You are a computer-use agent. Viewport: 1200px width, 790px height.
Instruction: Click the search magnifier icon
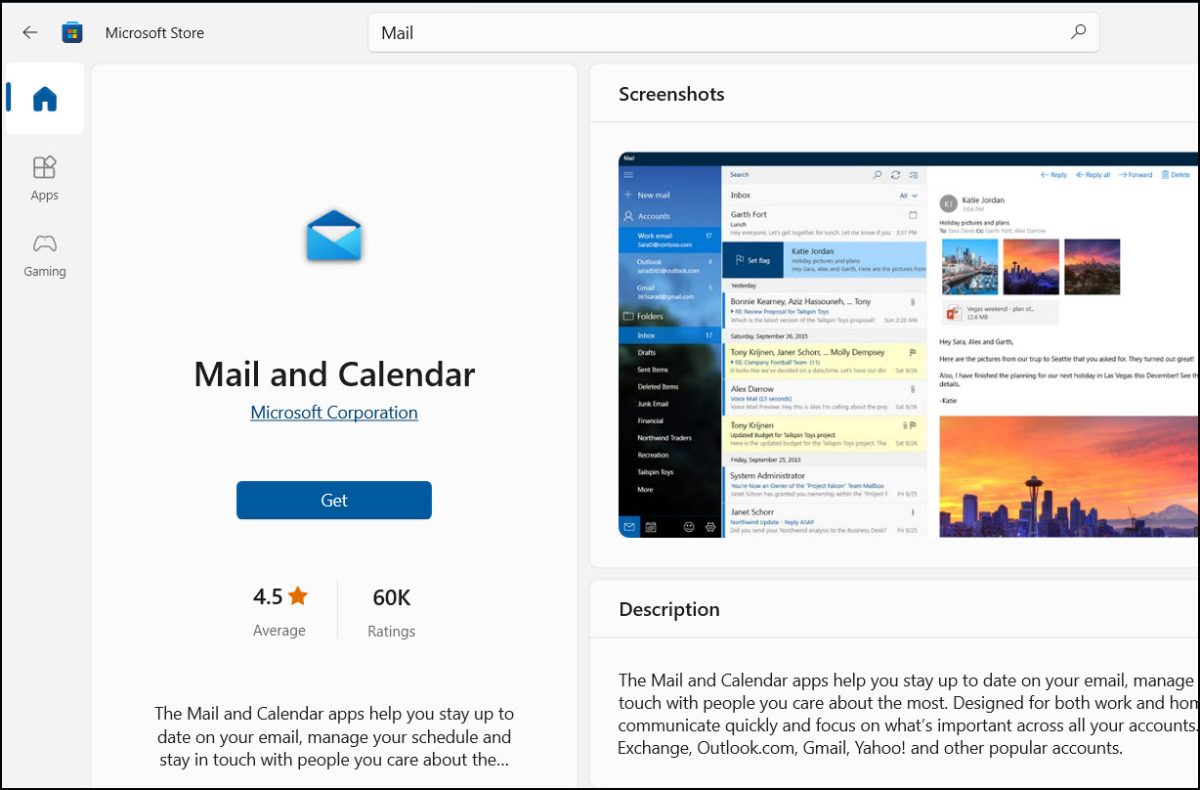(1078, 32)
